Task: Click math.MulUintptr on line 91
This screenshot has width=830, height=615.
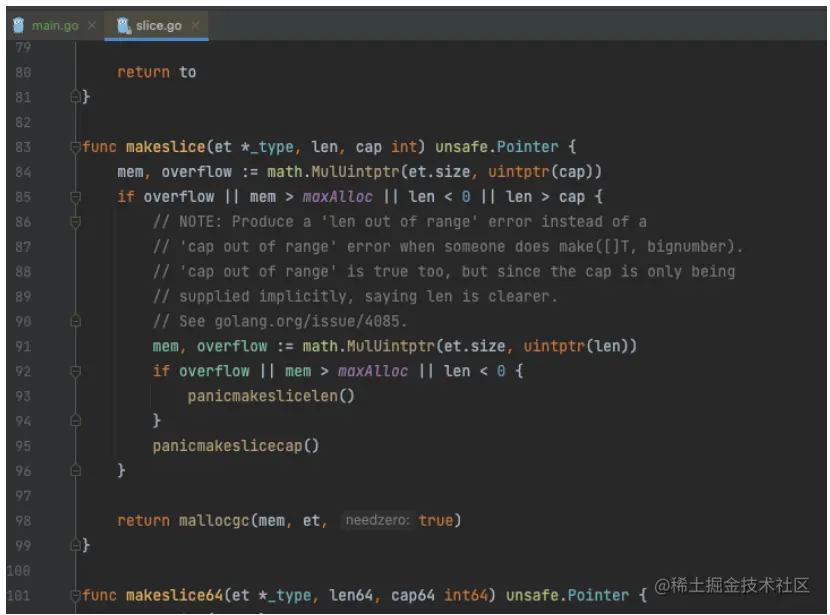Action: [368, 346]
